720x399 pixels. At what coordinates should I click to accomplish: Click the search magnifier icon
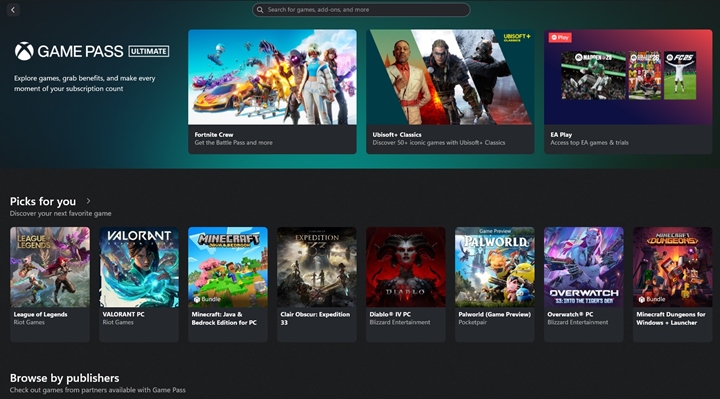pos(260,10)
